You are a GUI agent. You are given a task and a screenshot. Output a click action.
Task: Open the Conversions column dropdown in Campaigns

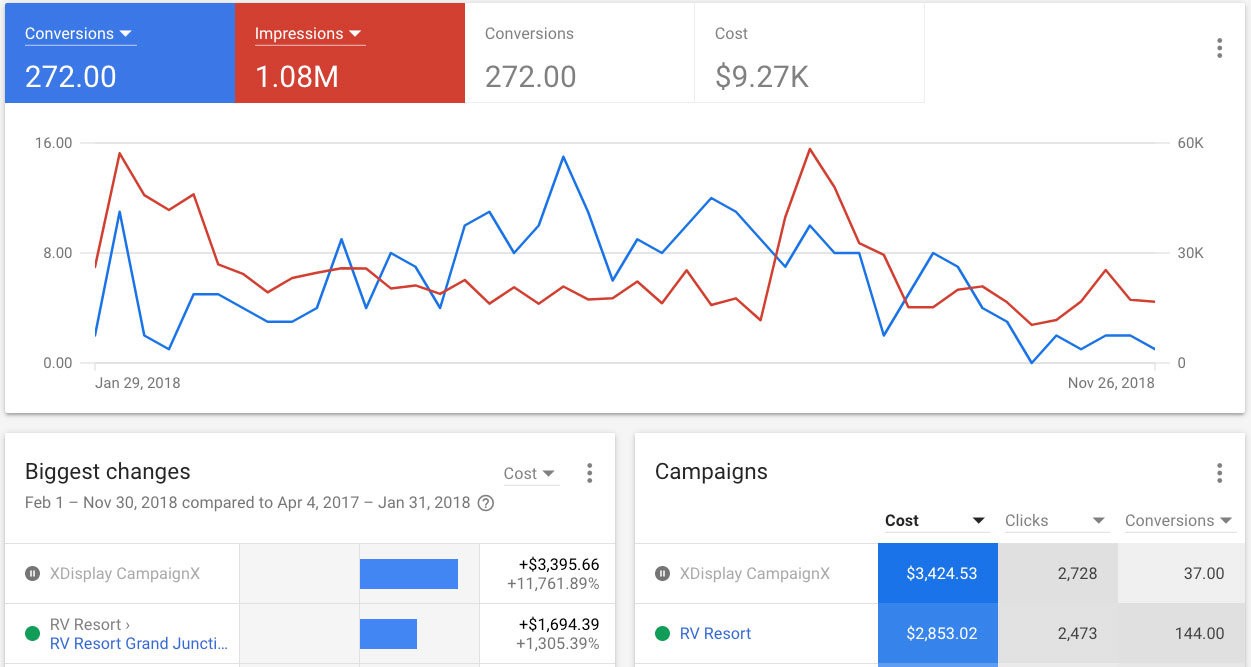click(1225, 520)
